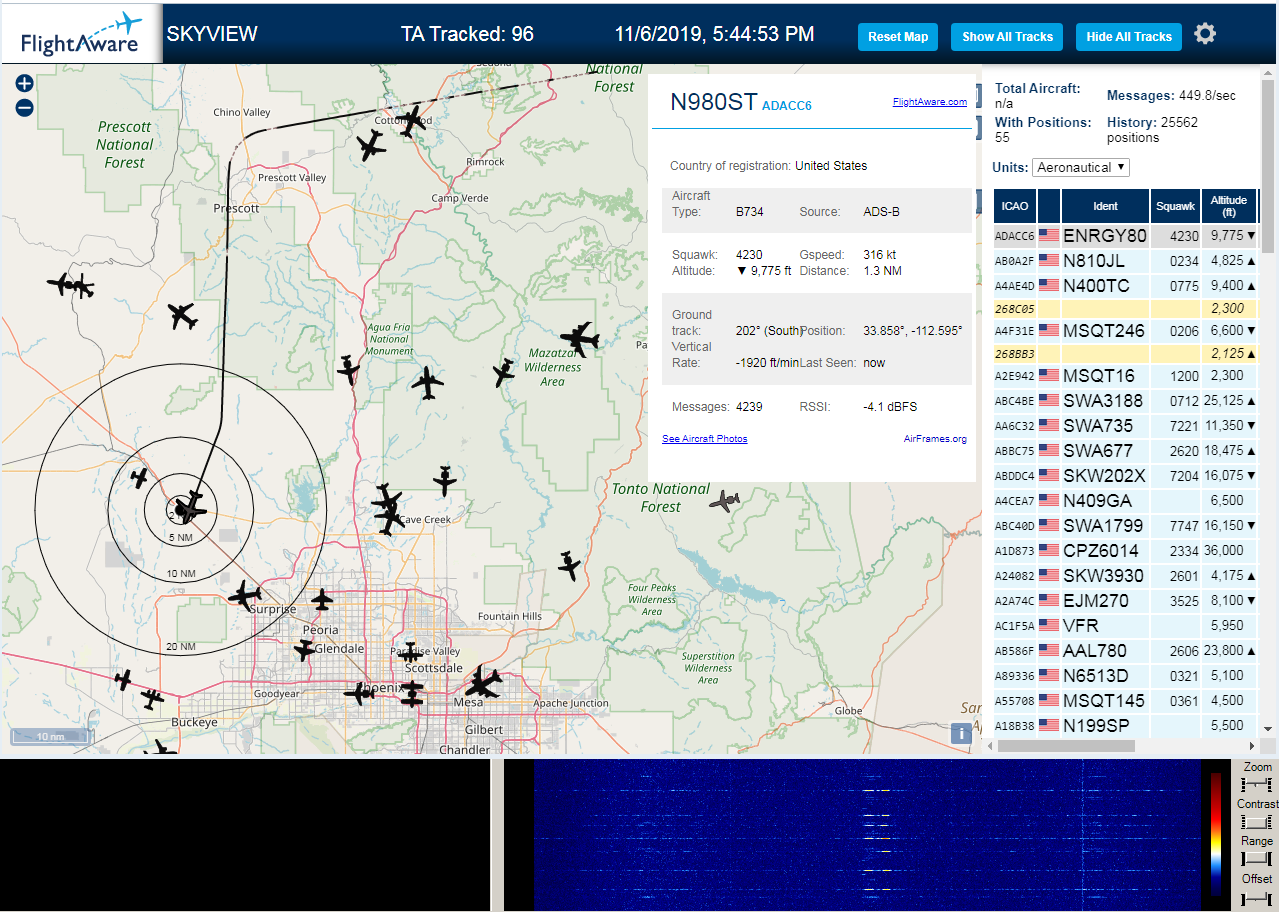This screenshot has width=1279, height=913.
Task: Select gray aircraft in Tonto National Forest
Action: pyautogui.click(x=726, y=500)
